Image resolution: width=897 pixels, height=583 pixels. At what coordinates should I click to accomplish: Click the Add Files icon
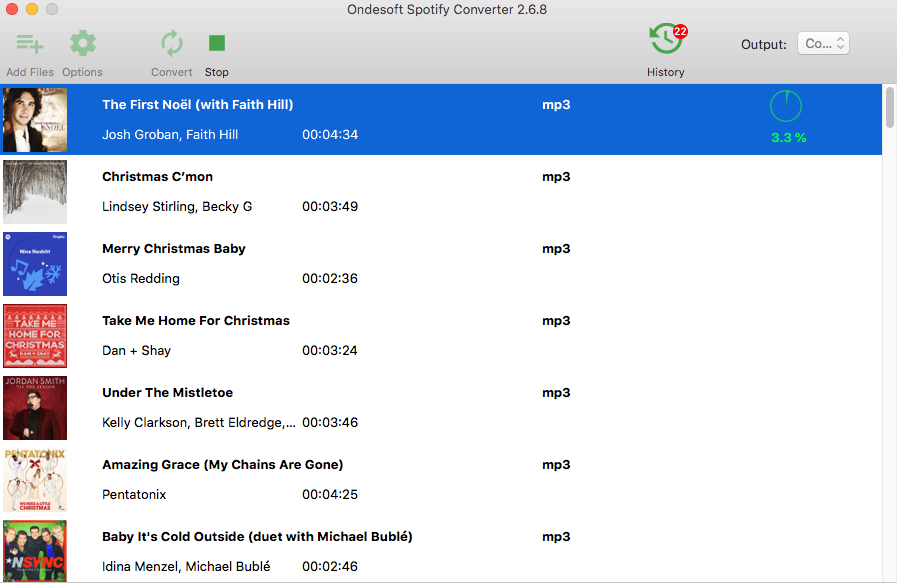tap(30, 43)
